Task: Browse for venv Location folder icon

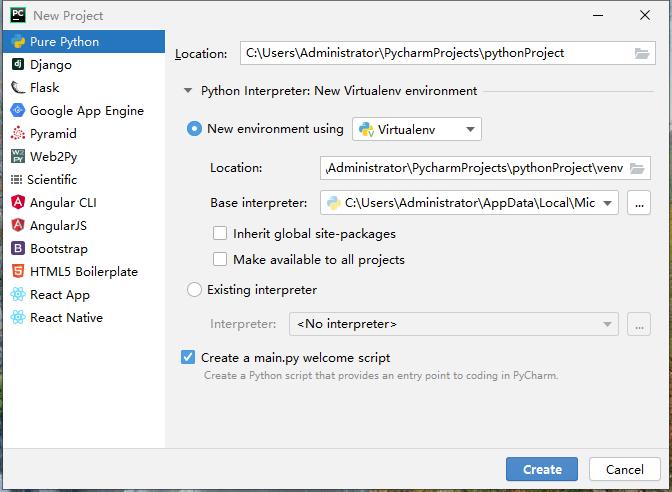Action: click(637, 168)
